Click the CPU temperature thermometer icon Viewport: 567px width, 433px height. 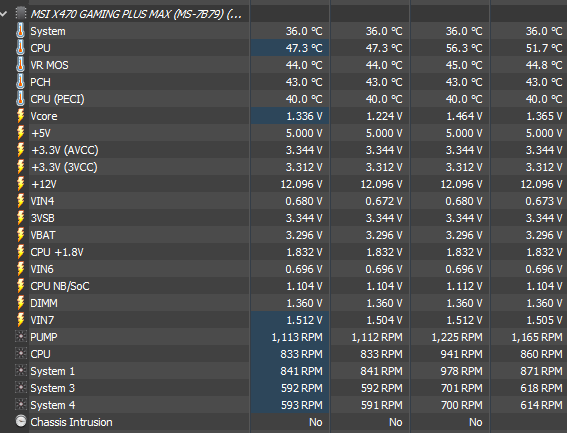[x=21, y=48]
